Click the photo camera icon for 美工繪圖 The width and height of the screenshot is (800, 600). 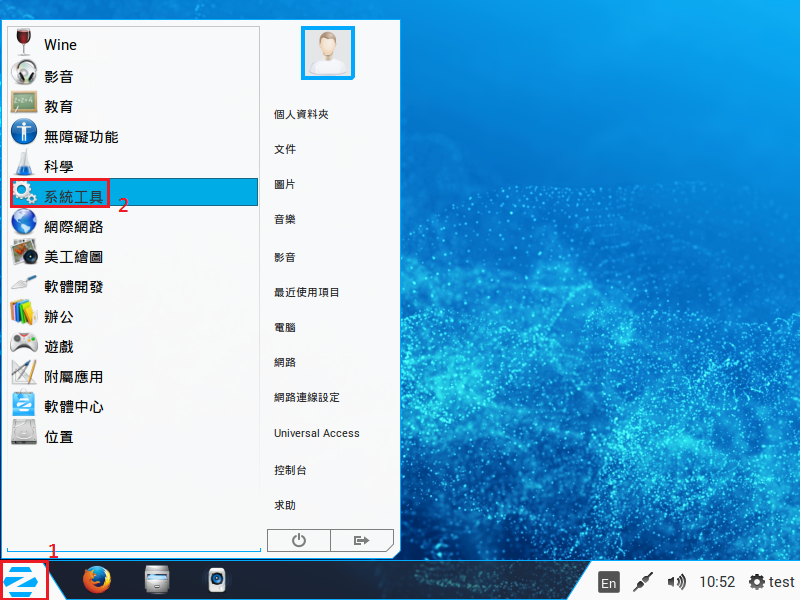pos(24,252)
